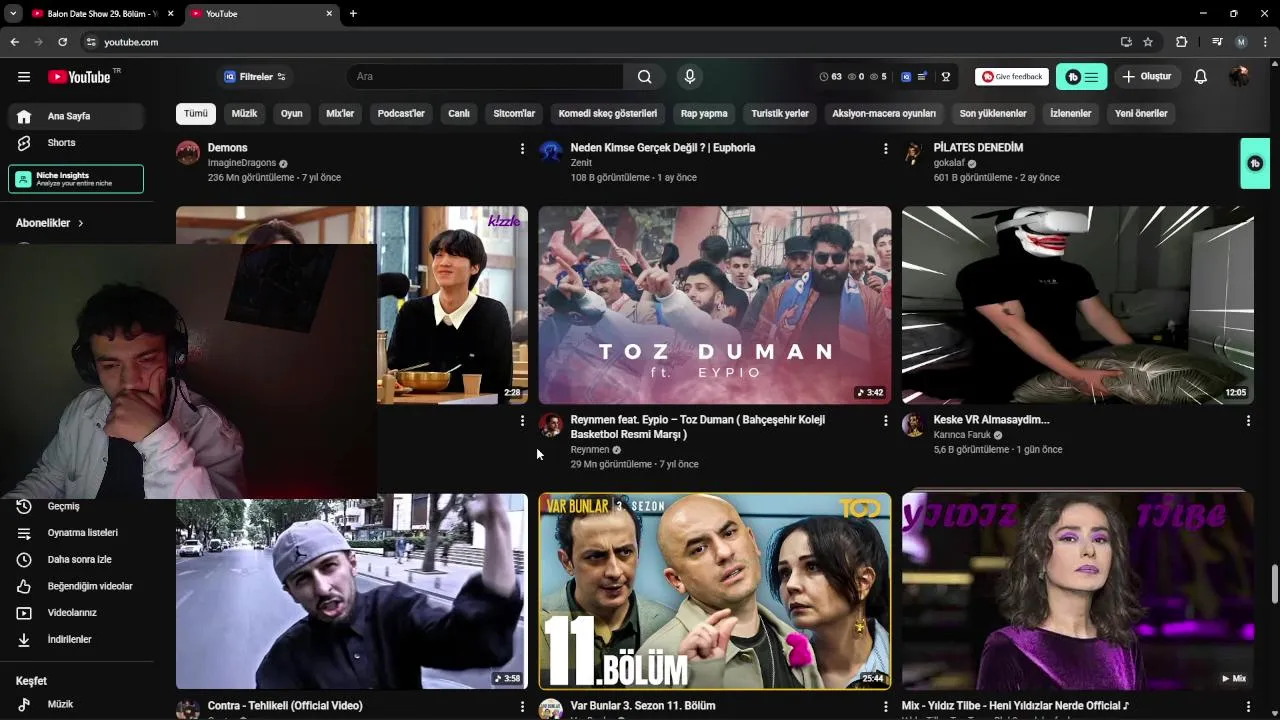Click Karınca Faruk channel avatar
The width and height of the screenshot is (1280, 720).
click(x=913, y=425)
